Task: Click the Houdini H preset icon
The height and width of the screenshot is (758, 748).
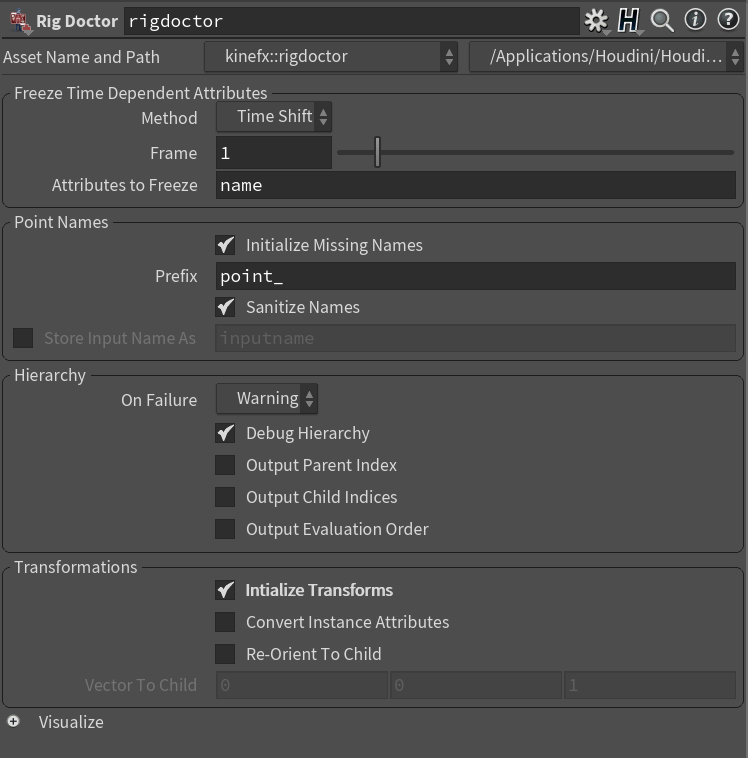Action: pos(628,20)
